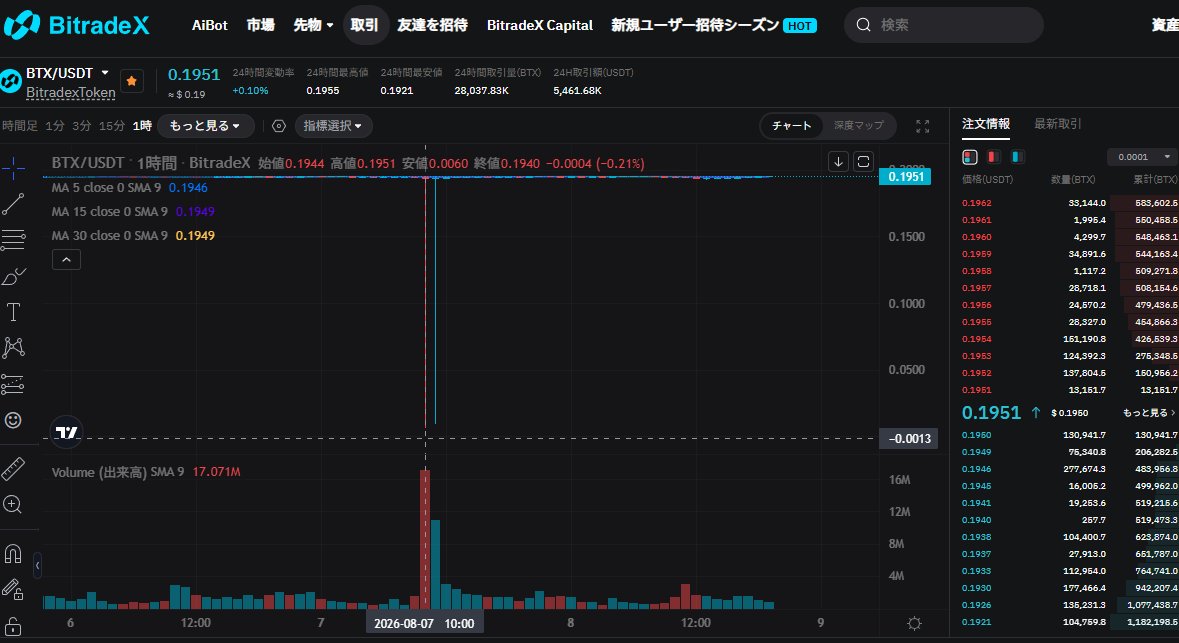Click the 0.1951 current price axis label
This screenshot has width=1179, height=643.
[905, 177]
